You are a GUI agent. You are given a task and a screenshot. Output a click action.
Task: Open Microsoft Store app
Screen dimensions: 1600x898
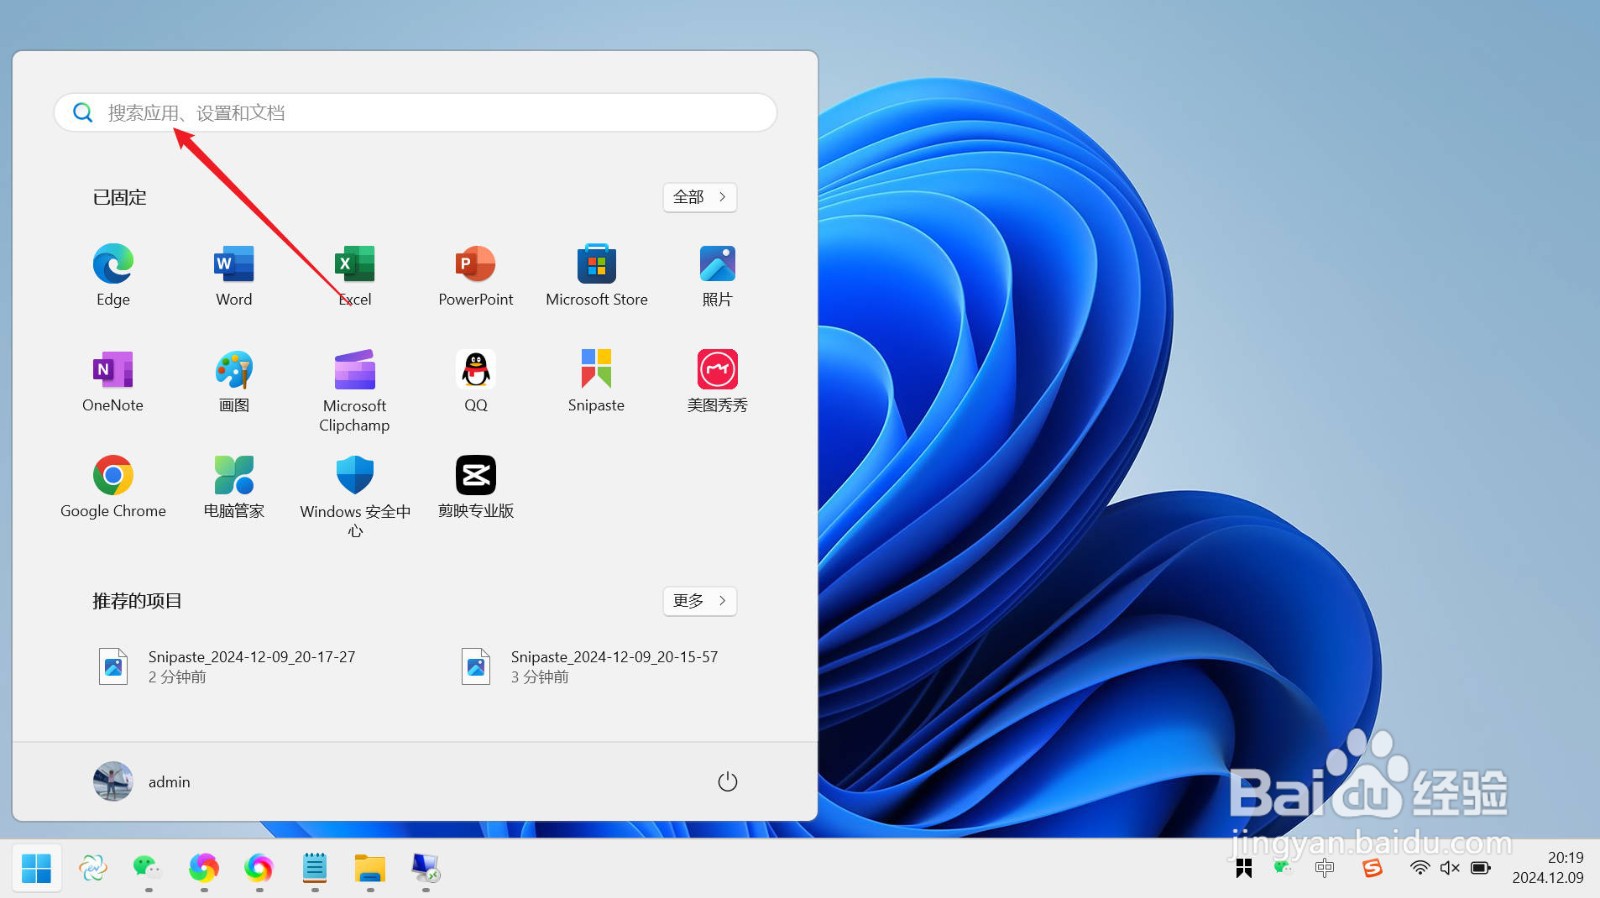coord(597,275)
